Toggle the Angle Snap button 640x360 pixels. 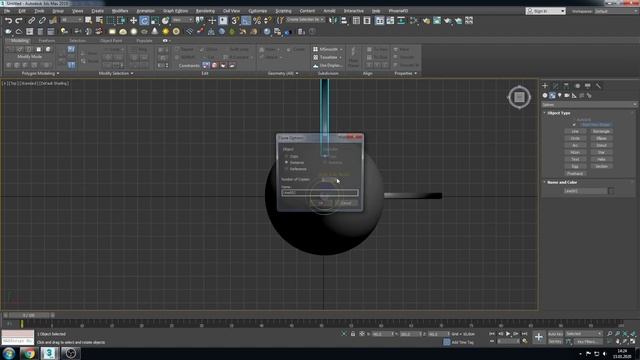246,20
